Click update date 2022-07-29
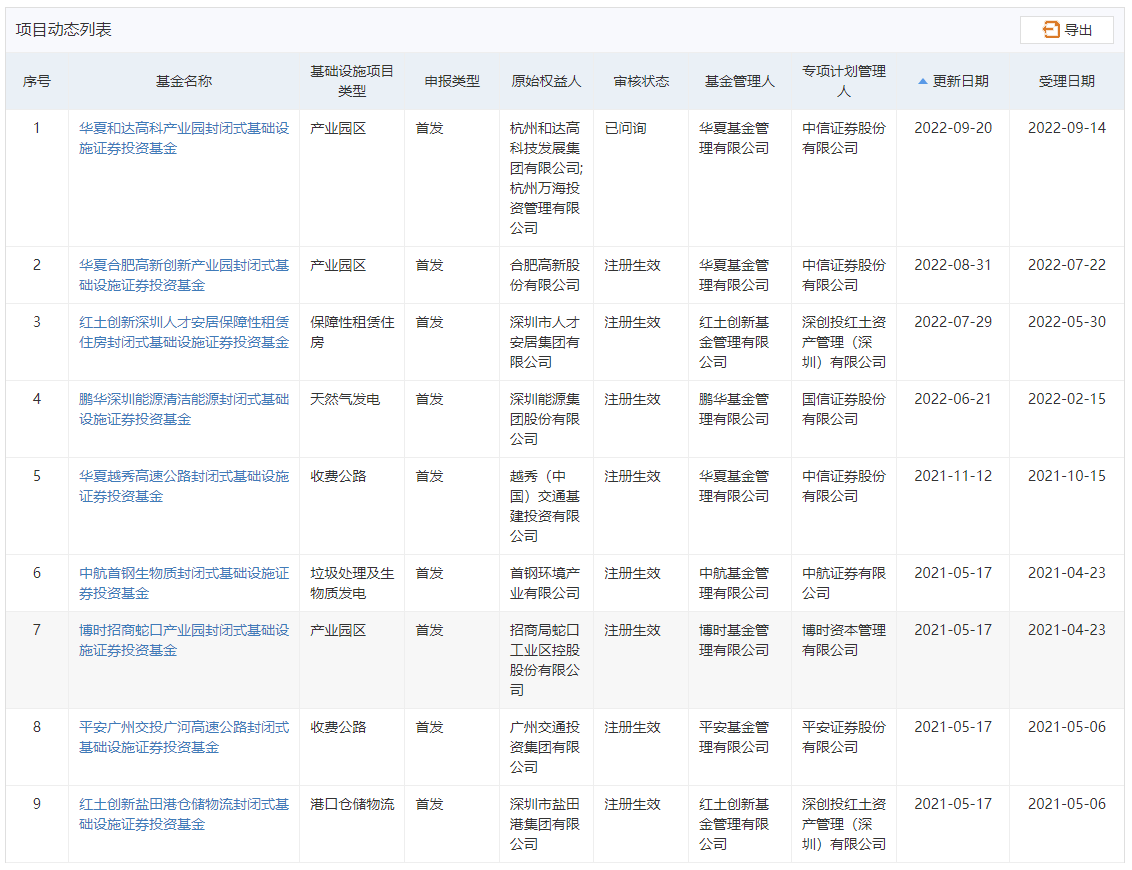This screenshot has height=870, width=1132. [953, 323]
